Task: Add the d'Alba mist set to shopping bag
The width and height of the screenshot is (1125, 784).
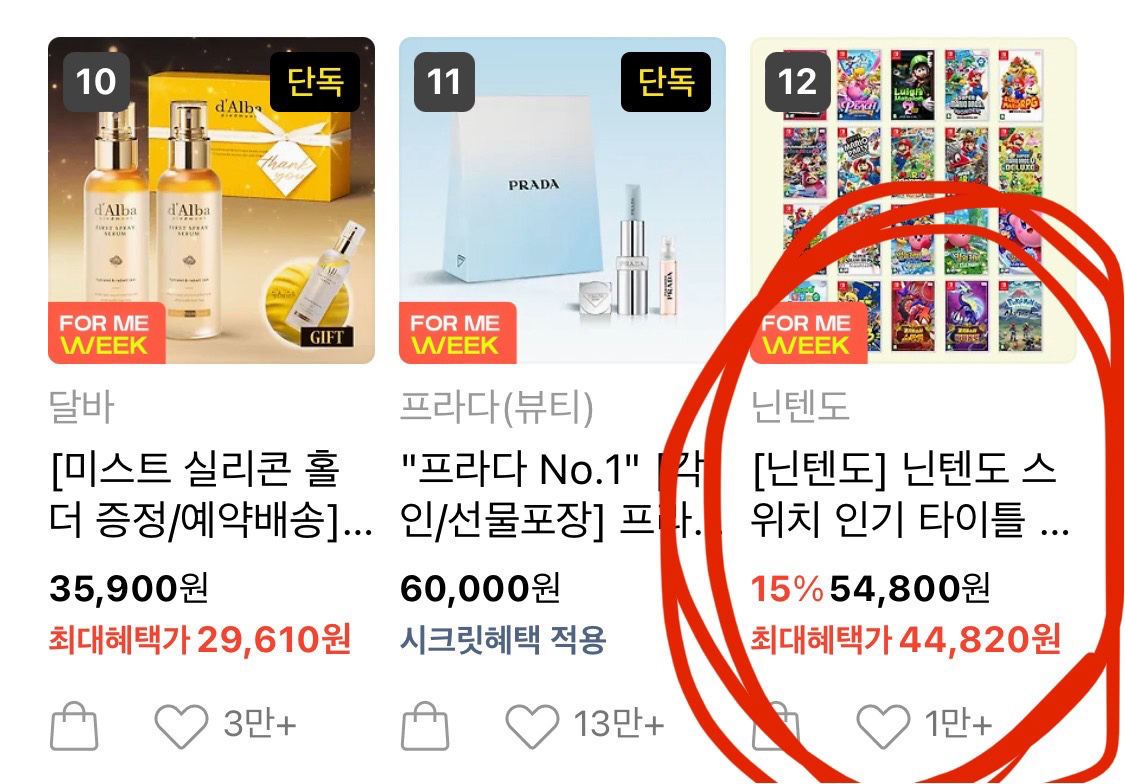Action: (74, 725)
